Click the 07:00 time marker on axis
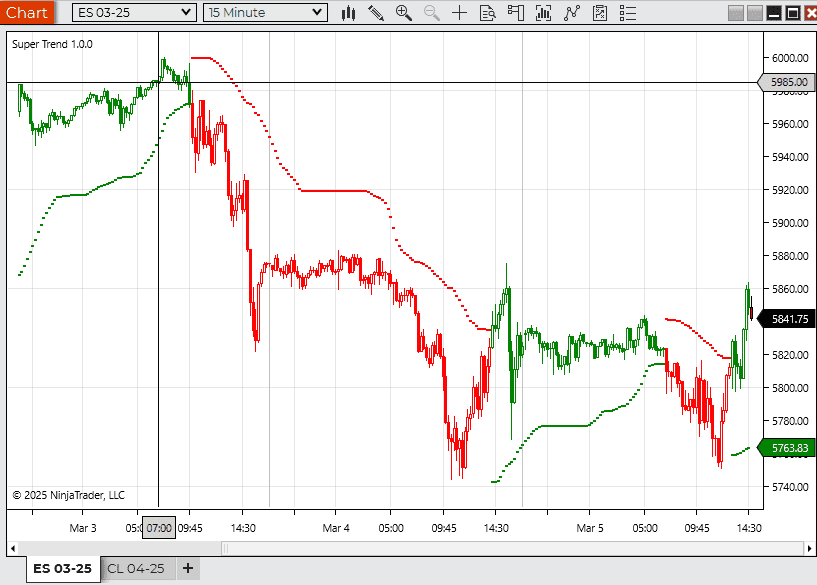The height and width of the screenshot is (585, 817). click(159, 528)
